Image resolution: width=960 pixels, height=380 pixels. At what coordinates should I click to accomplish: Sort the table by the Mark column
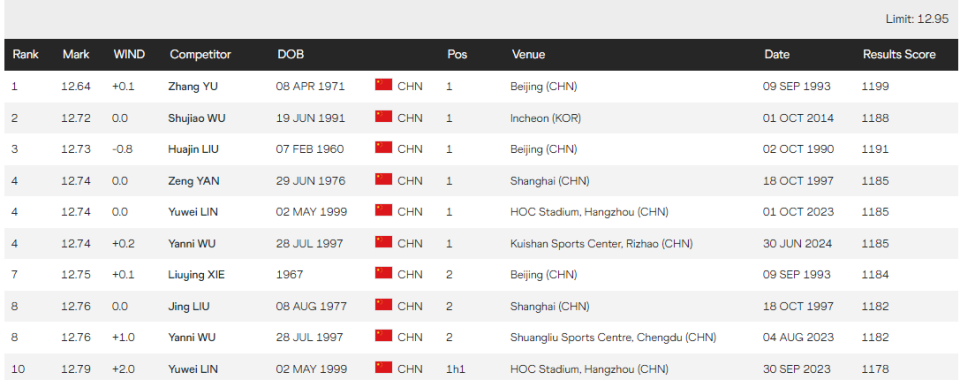(x=76, y=54)
